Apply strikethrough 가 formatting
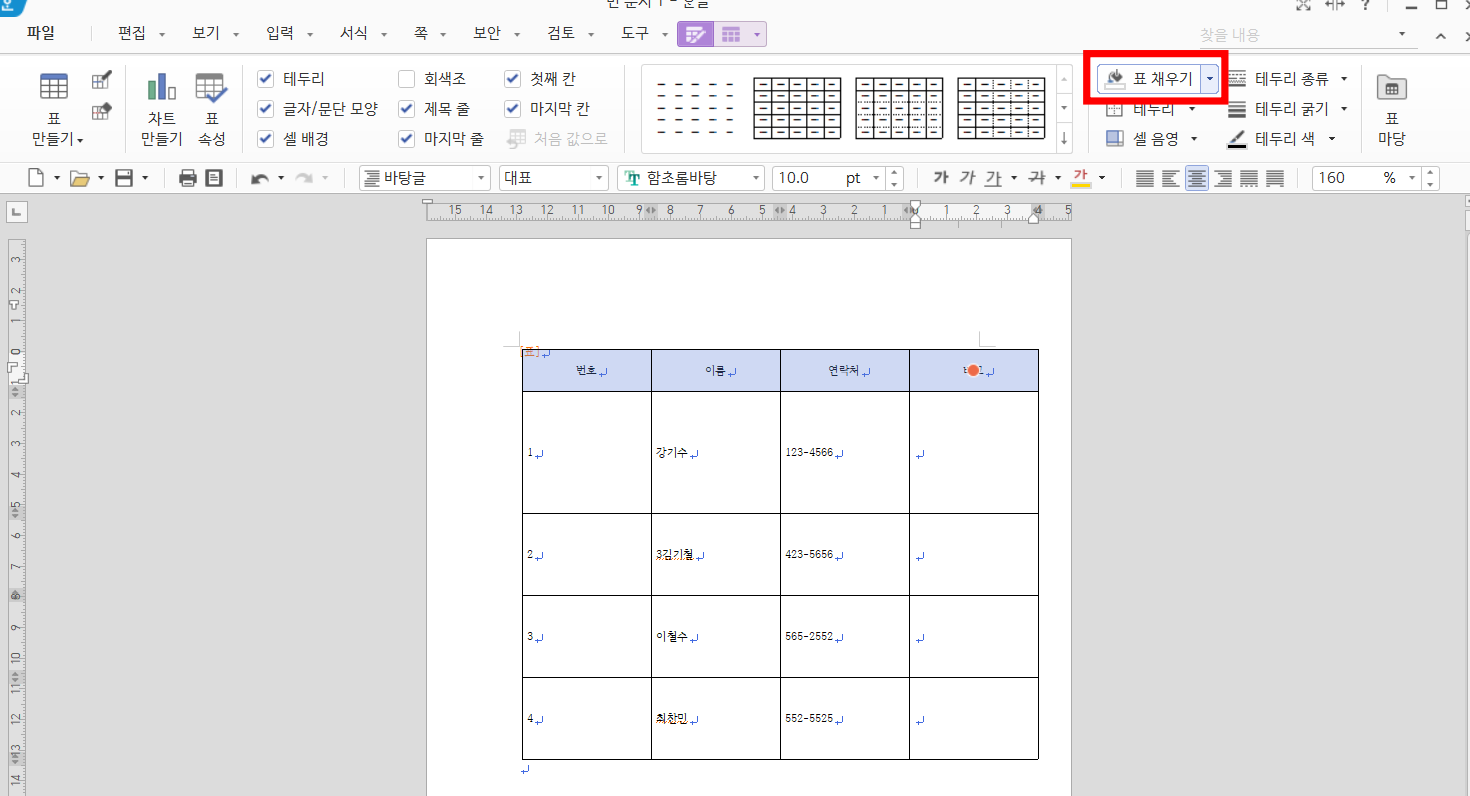 tap(1037, 178)
